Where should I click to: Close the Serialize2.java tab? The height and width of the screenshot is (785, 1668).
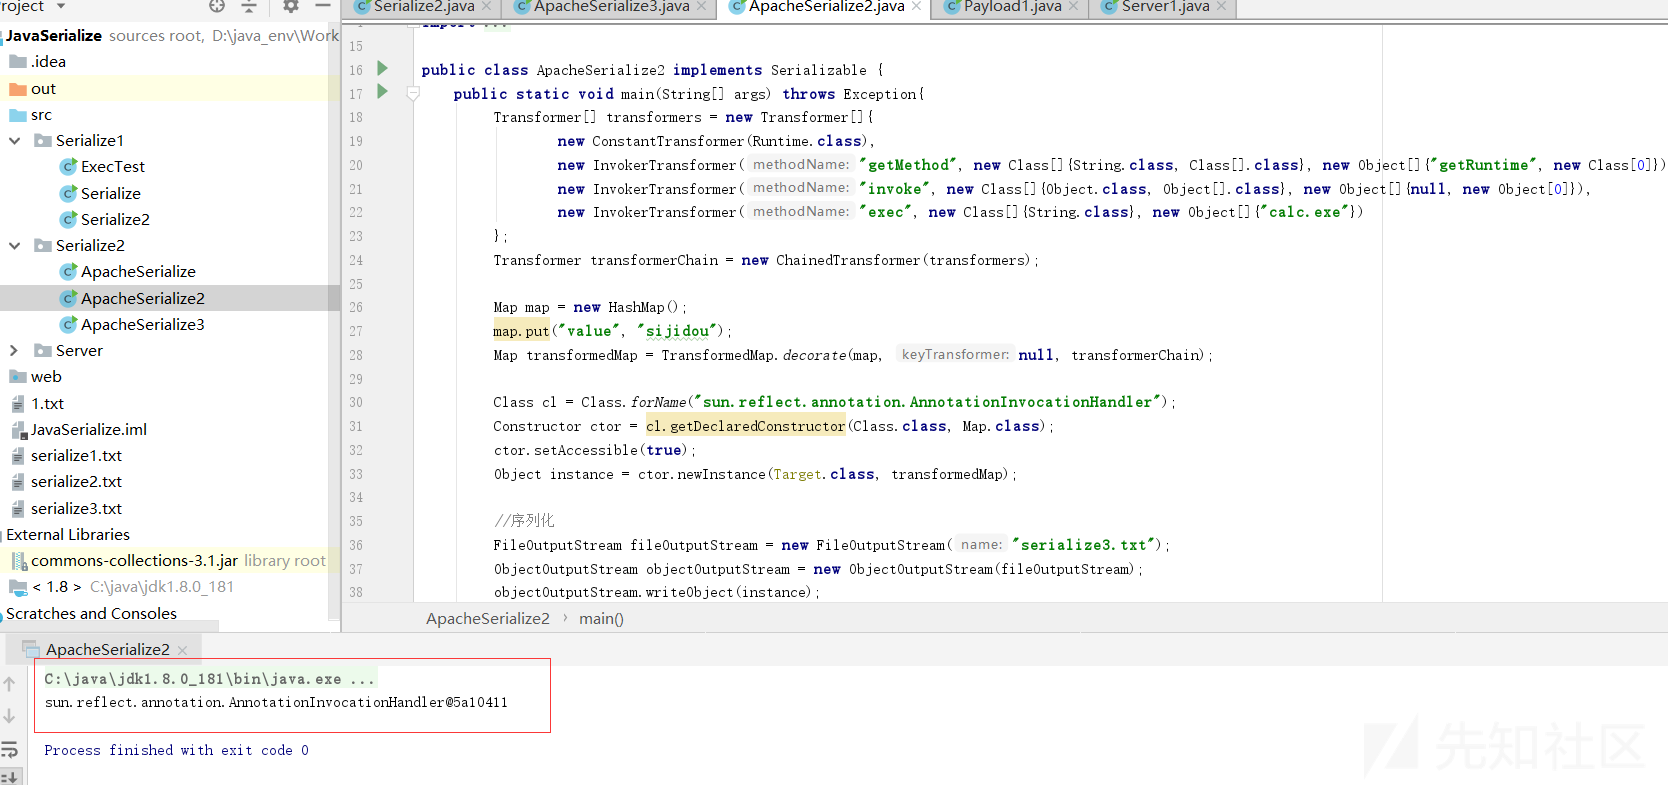tap(487, 7)
